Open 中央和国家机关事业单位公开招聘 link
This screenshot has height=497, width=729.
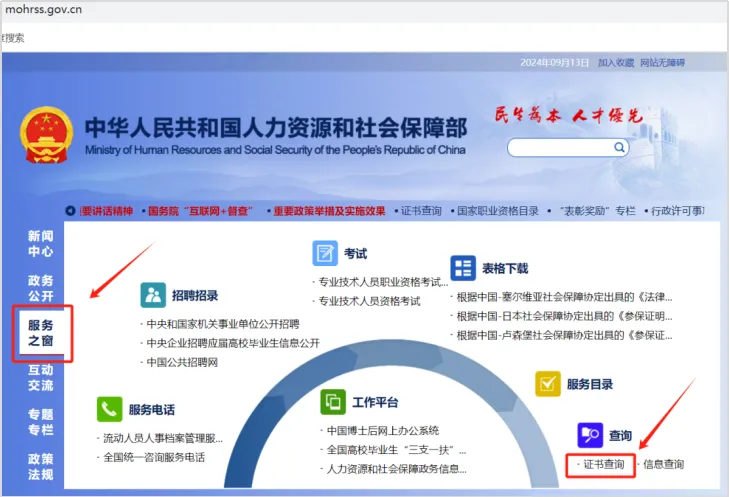(223, 324)
